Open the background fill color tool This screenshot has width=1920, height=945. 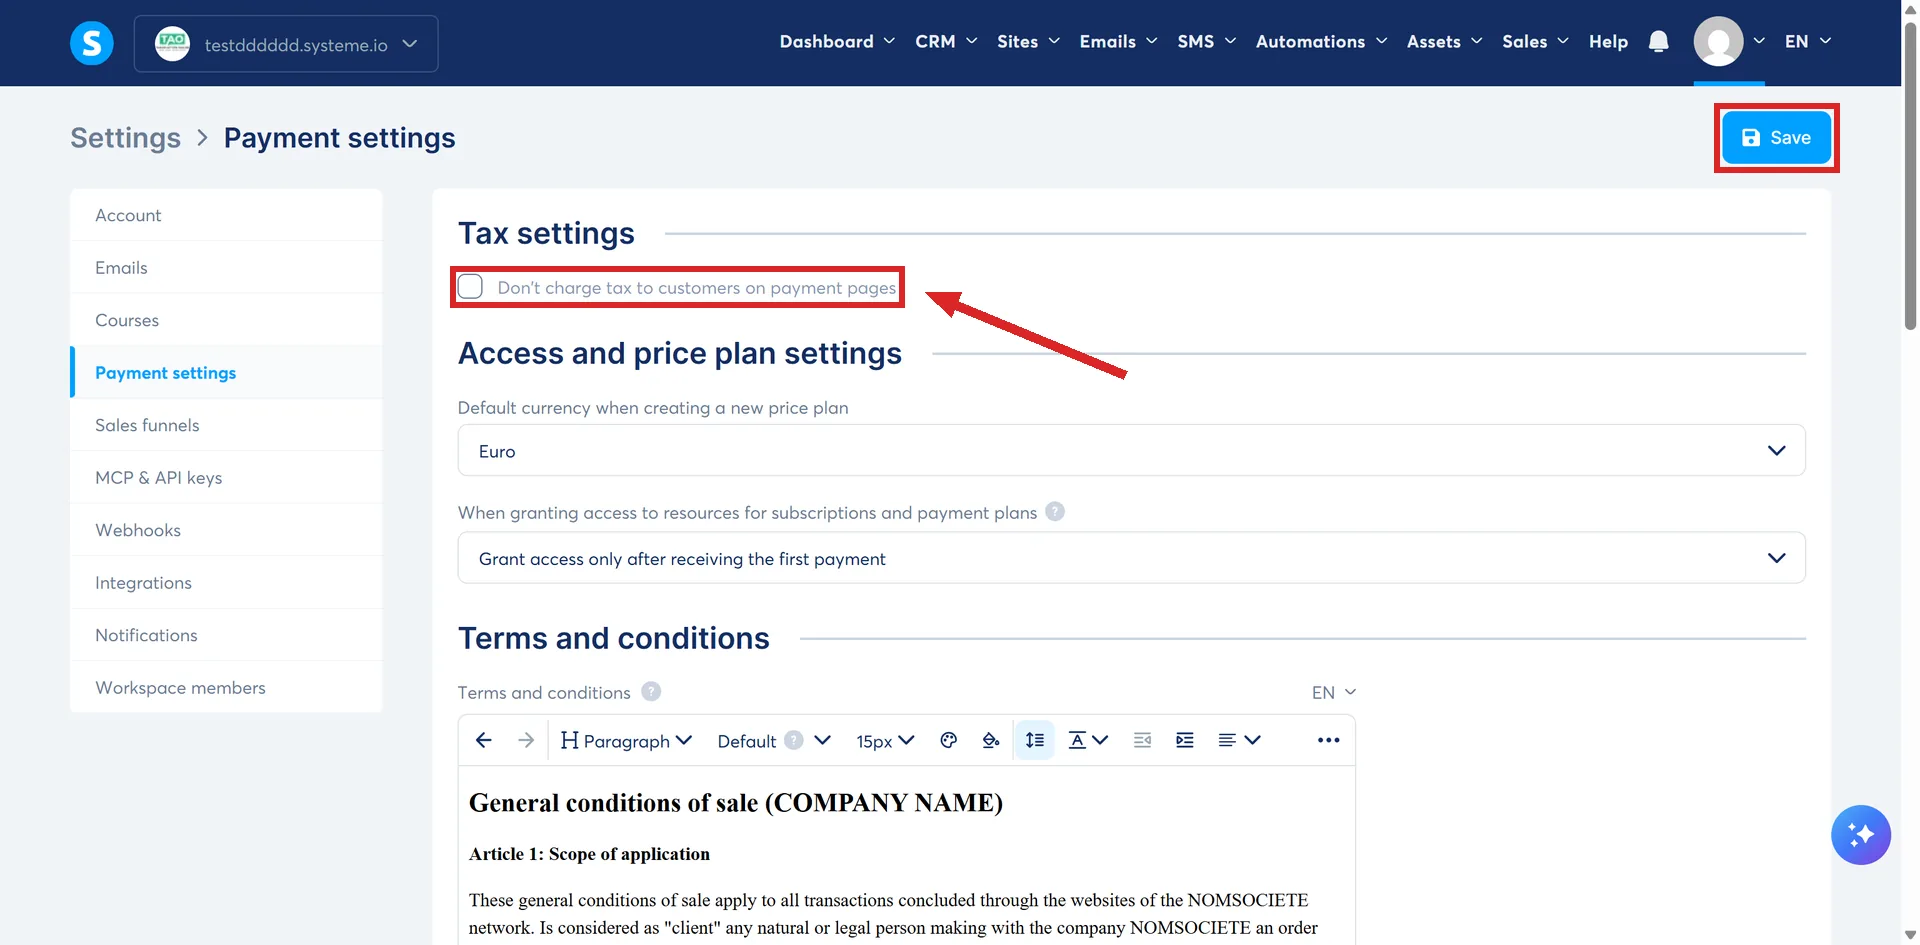coord(991,740)
